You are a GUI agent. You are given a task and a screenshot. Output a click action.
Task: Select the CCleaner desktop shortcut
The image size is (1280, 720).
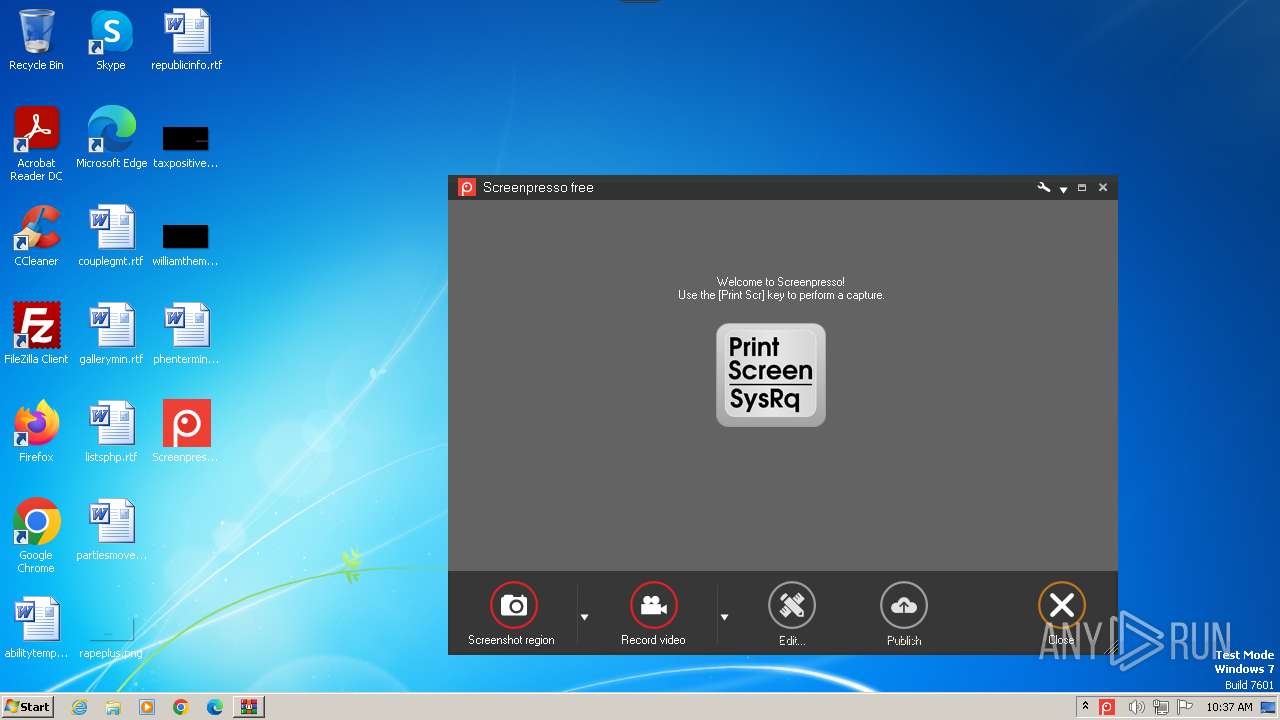click(x=36, y=236)
